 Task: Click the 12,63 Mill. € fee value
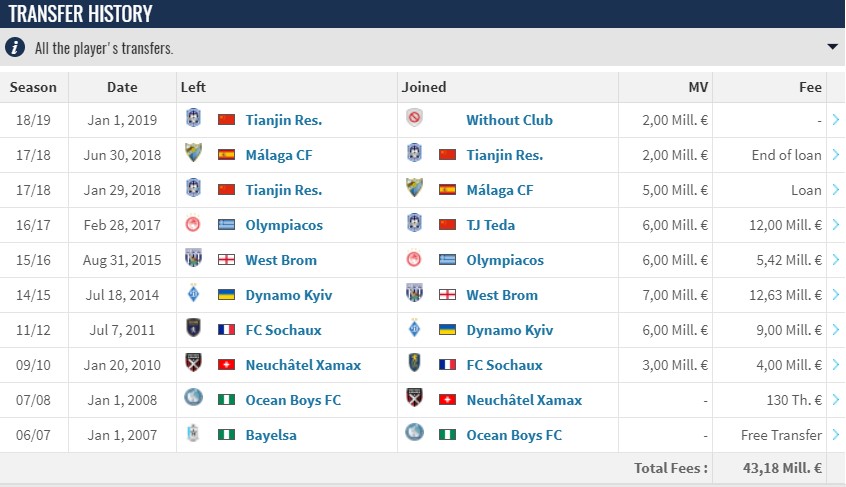(786, 295)
